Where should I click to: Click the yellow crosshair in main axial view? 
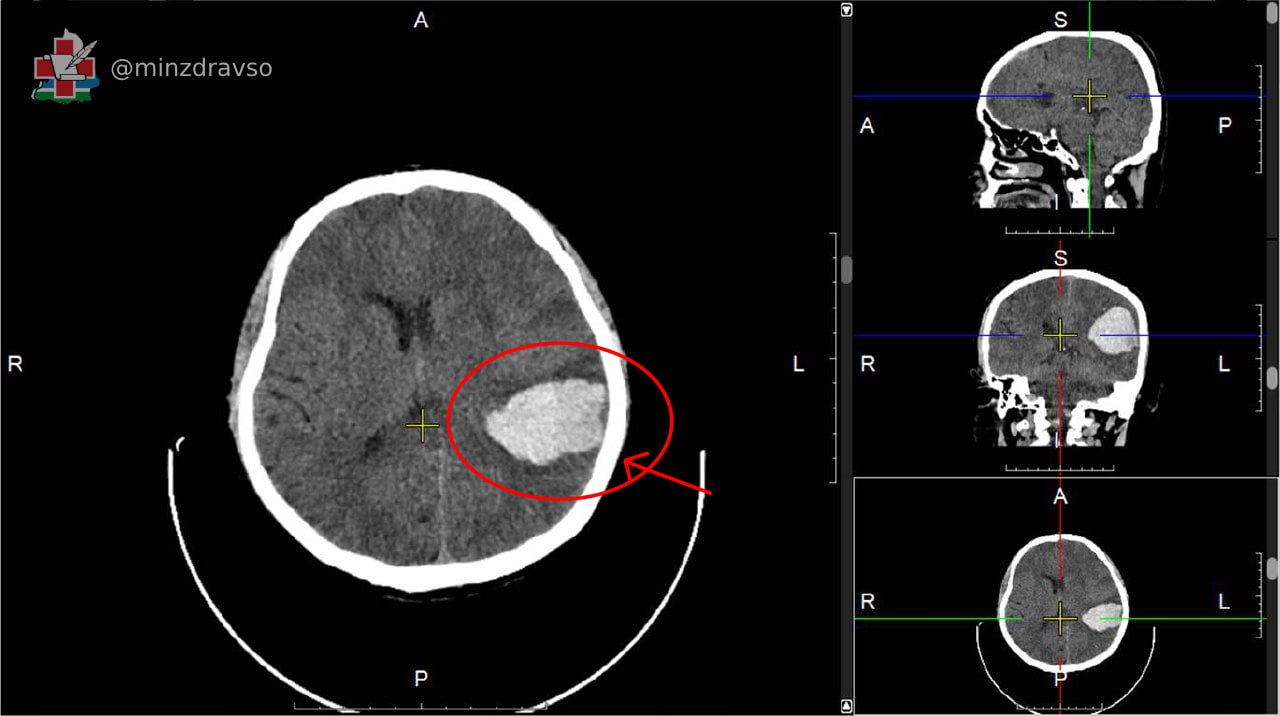coord(422,426)
